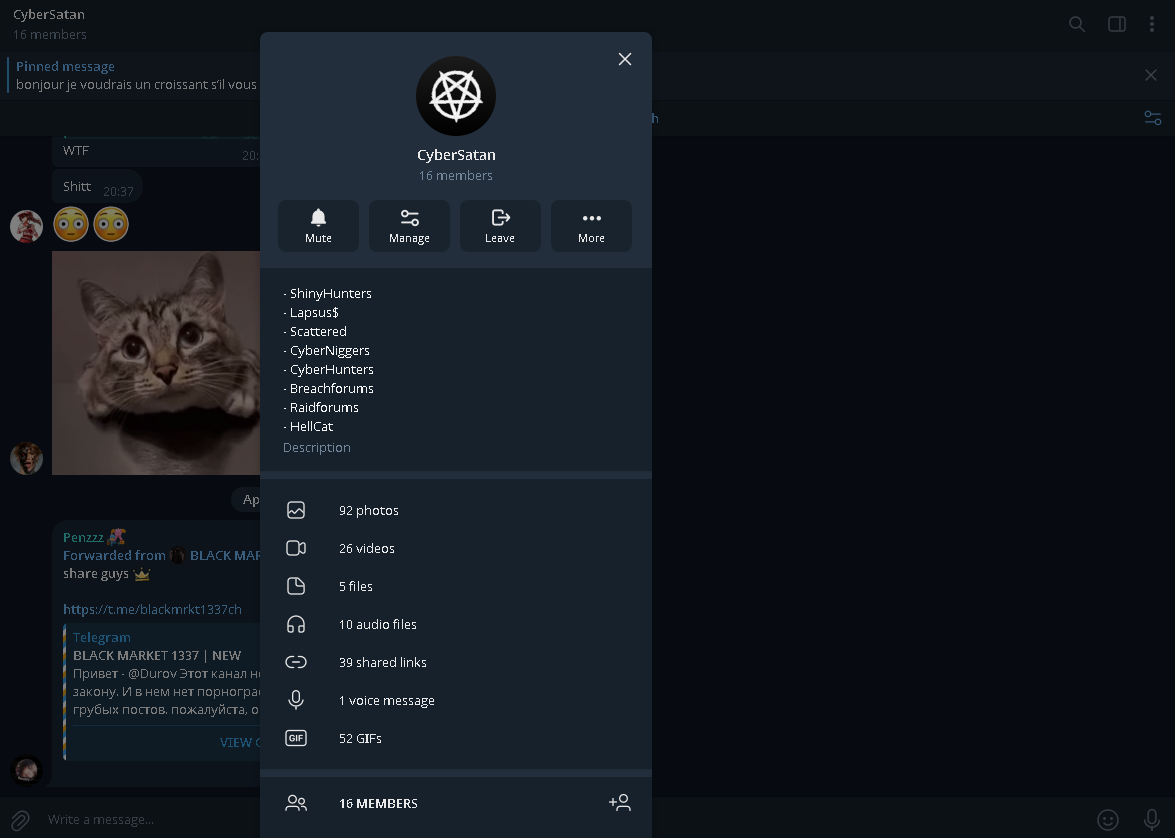Click the avatar beside the flushed emojis
This screenshot has height=838, width=1175.
pyautogui.click(x=26, y=226)
